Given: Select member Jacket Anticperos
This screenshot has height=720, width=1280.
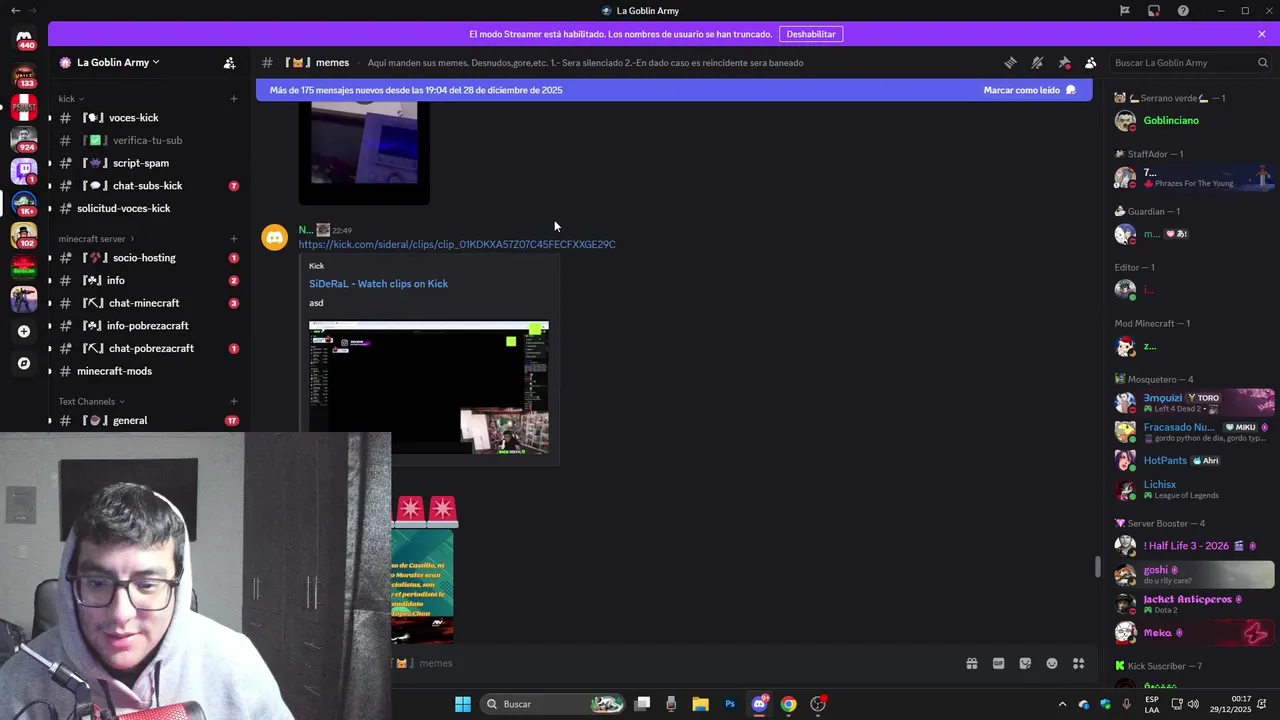Looking at the screenshot, I should pyautogui.click(x=1190, y=604).
